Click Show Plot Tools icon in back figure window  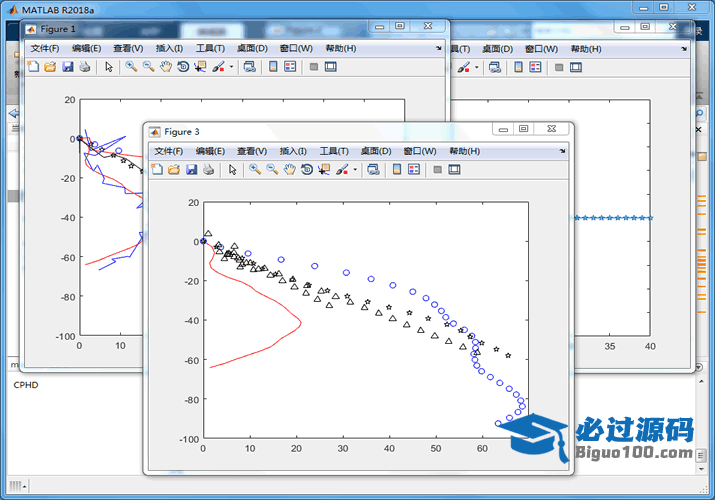pos(576,67)
